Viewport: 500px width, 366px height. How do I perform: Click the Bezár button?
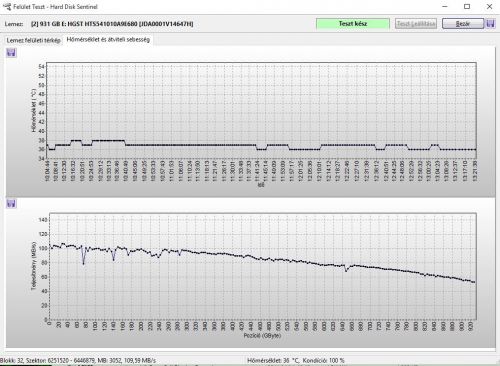463,24
